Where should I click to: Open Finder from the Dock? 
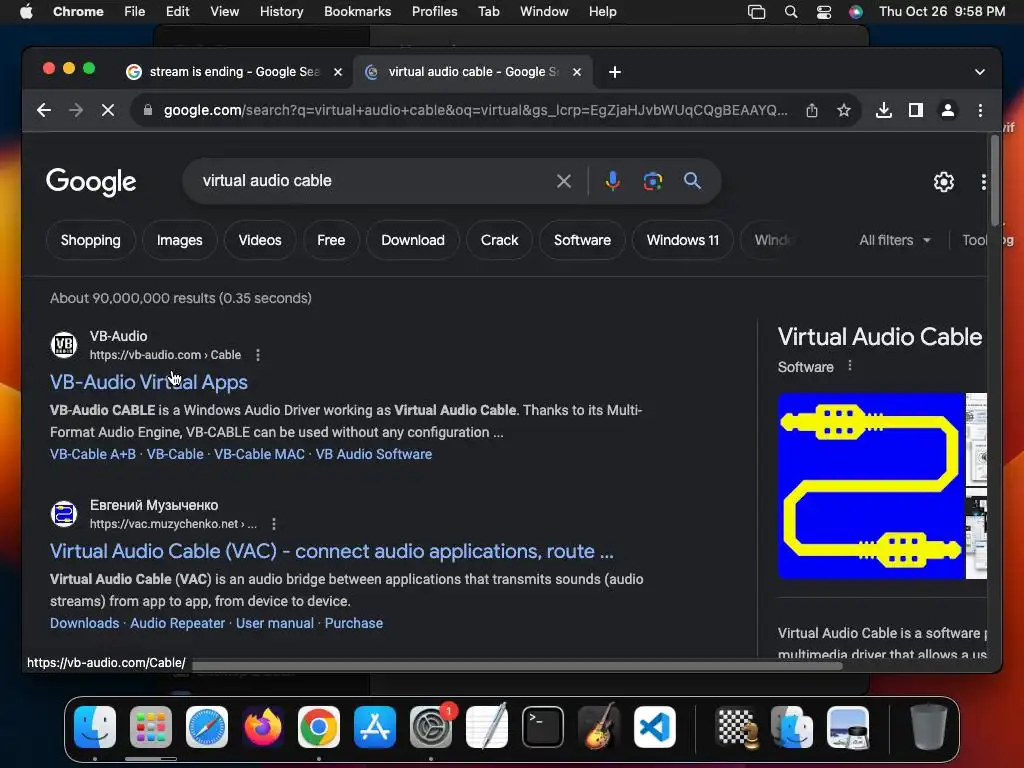point(95,726)
